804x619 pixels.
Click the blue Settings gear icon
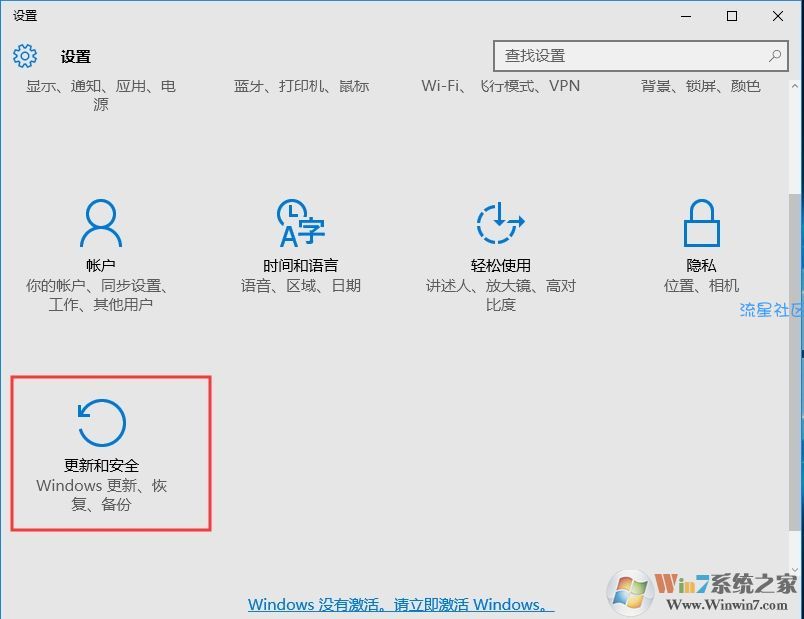tap(25, 55)
